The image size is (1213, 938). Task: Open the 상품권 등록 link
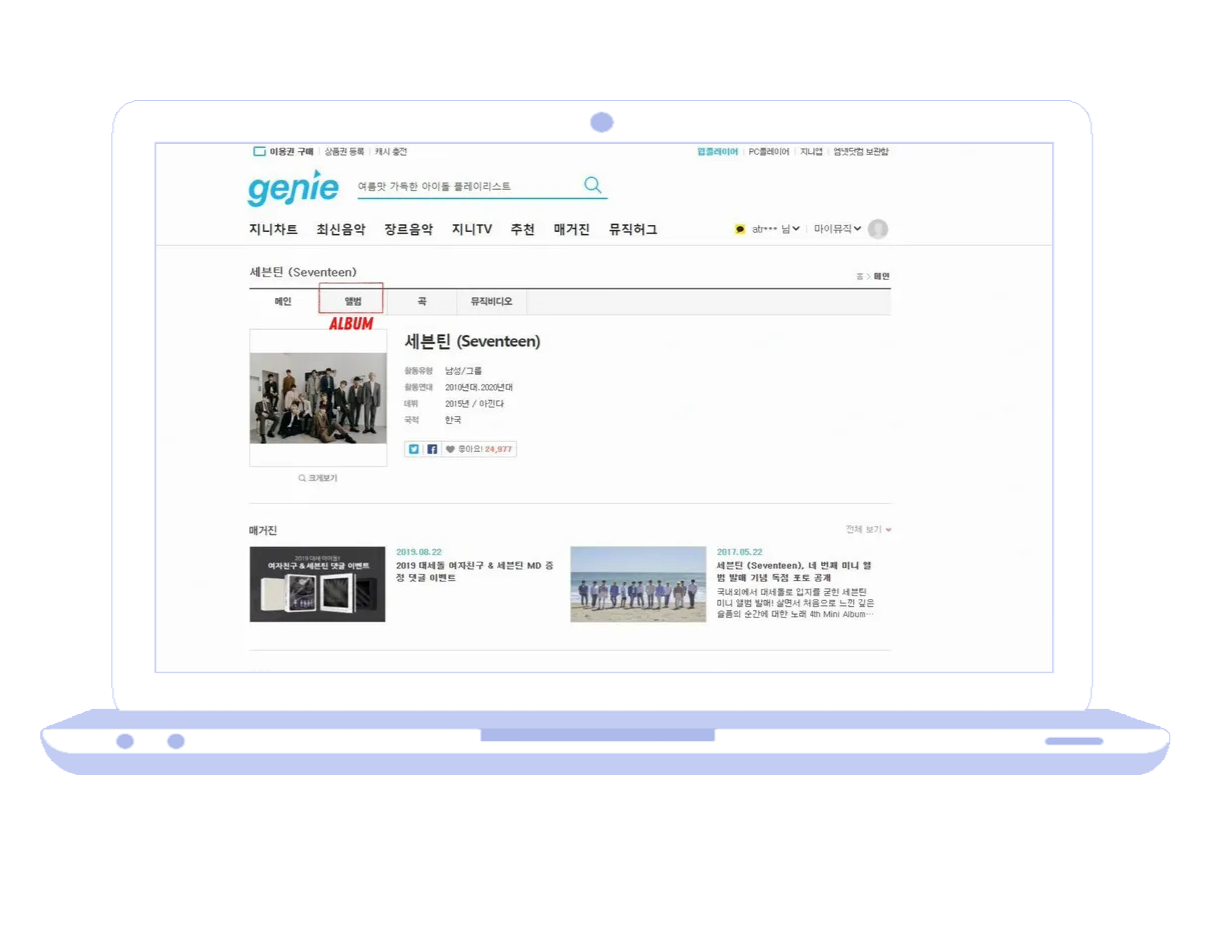coord(344,152)
